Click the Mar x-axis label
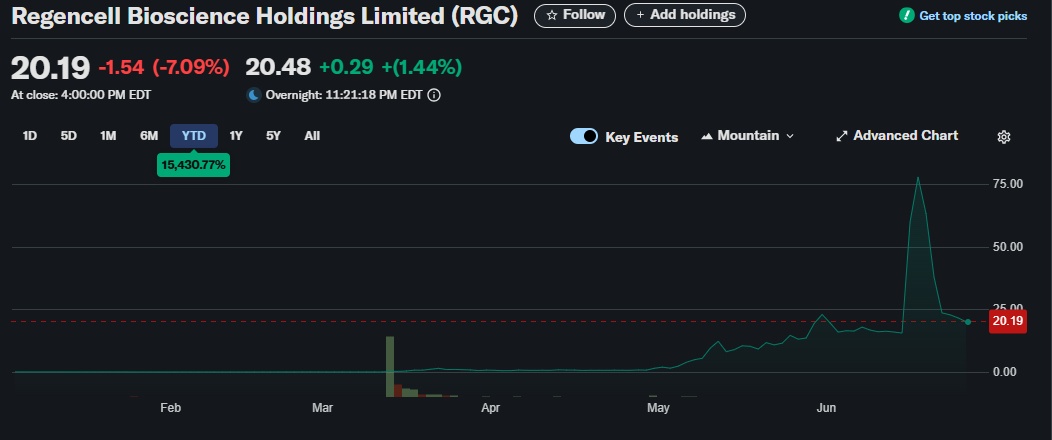The height and width of the screenshot is (440, 1052). coord(323,408)
